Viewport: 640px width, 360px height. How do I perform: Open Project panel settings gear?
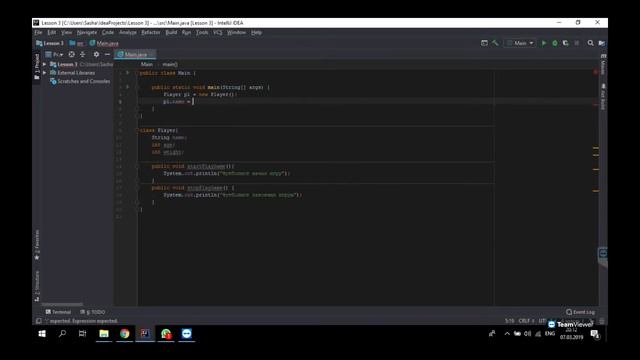click(x=96, y=54)
